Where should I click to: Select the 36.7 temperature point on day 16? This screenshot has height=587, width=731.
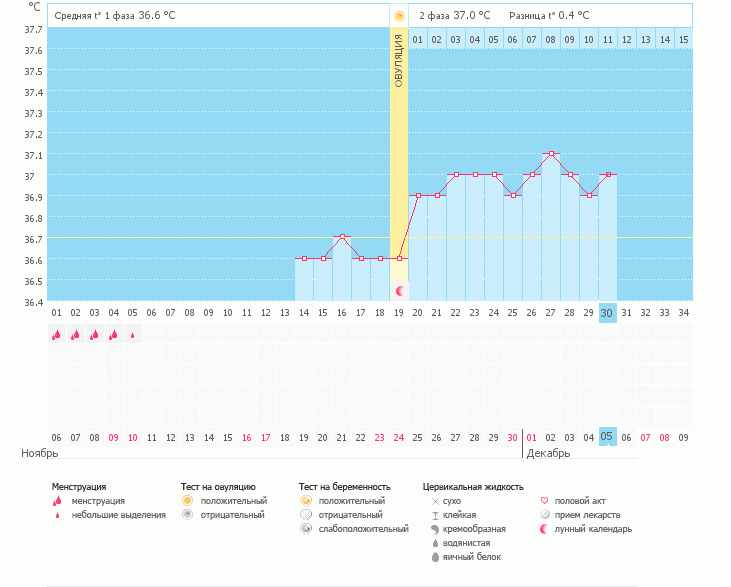pos(342,237)
